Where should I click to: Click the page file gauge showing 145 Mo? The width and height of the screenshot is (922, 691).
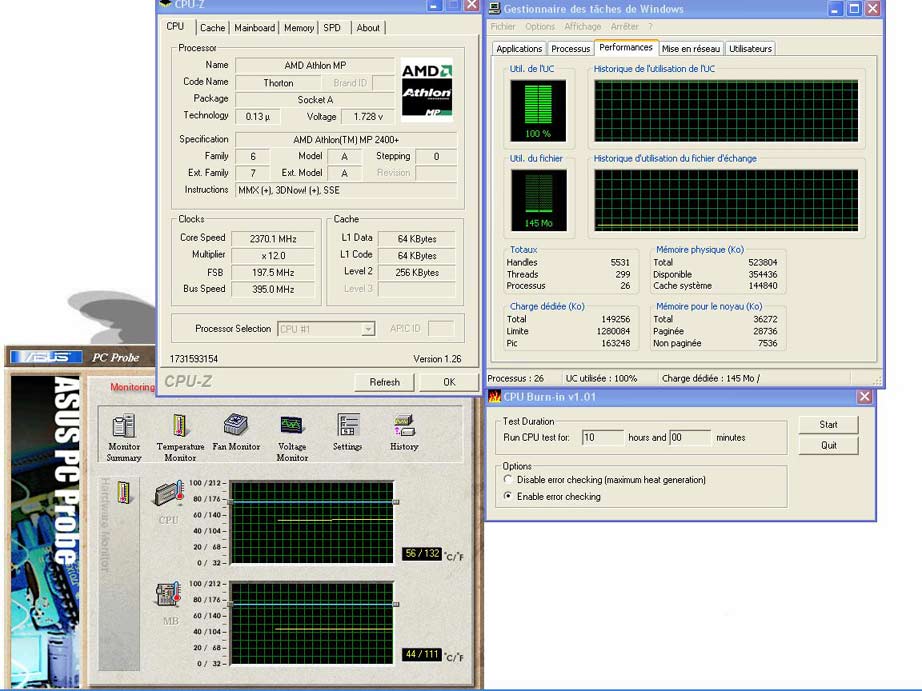(538, 201)
